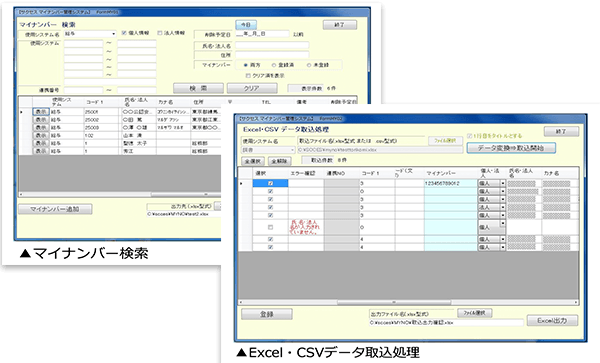Open 使用システム名 dropdown in import window
Image resolution: width=600 pixels, height=363 pixels.
click(x=293, y=150)
